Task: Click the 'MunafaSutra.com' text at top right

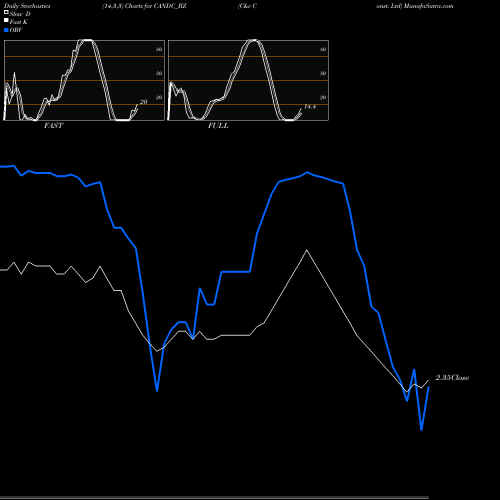Action: (x=428, y=6)
